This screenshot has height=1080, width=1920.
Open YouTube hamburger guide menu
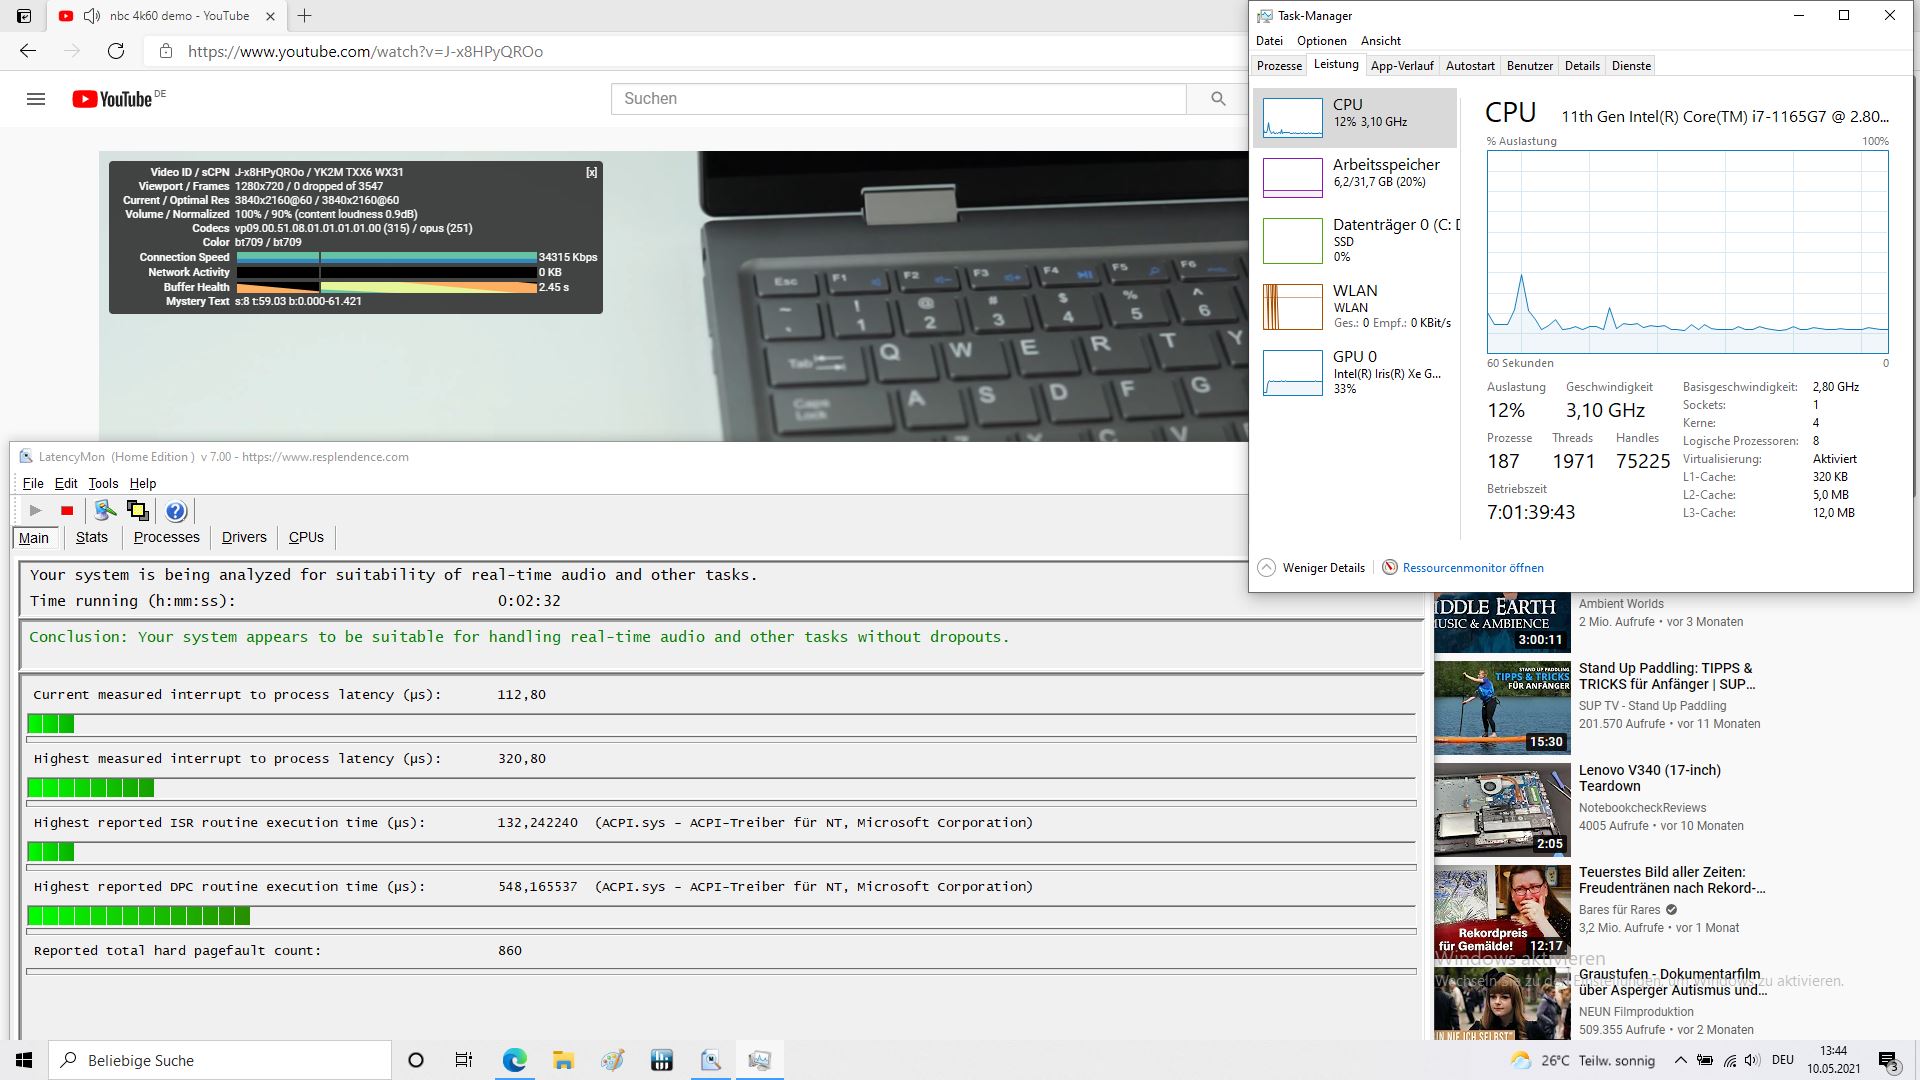pos(36,99)
